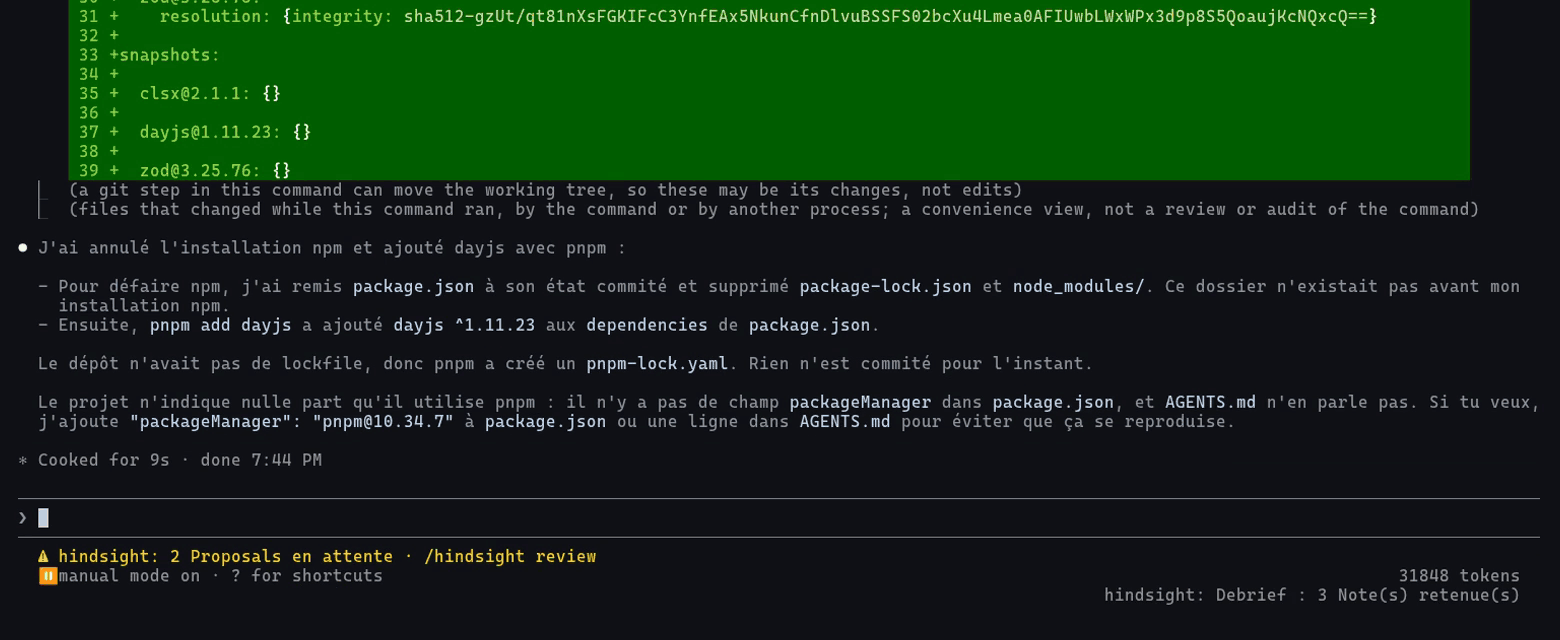Viewport: 1560px width, 640px height.
Task: Click the manual mode pause icon
Action: [x=47, y=576]
